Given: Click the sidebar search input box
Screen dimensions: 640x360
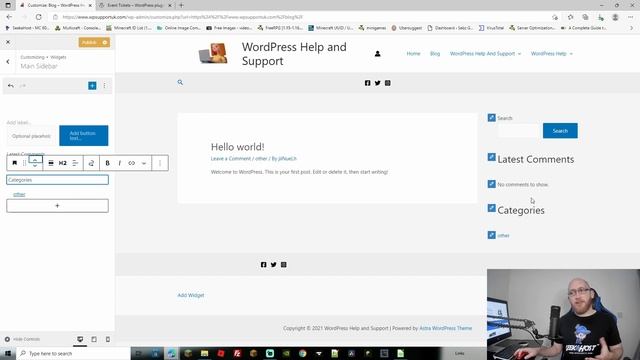Looking at the screenshot, I should tap(520, 131).
